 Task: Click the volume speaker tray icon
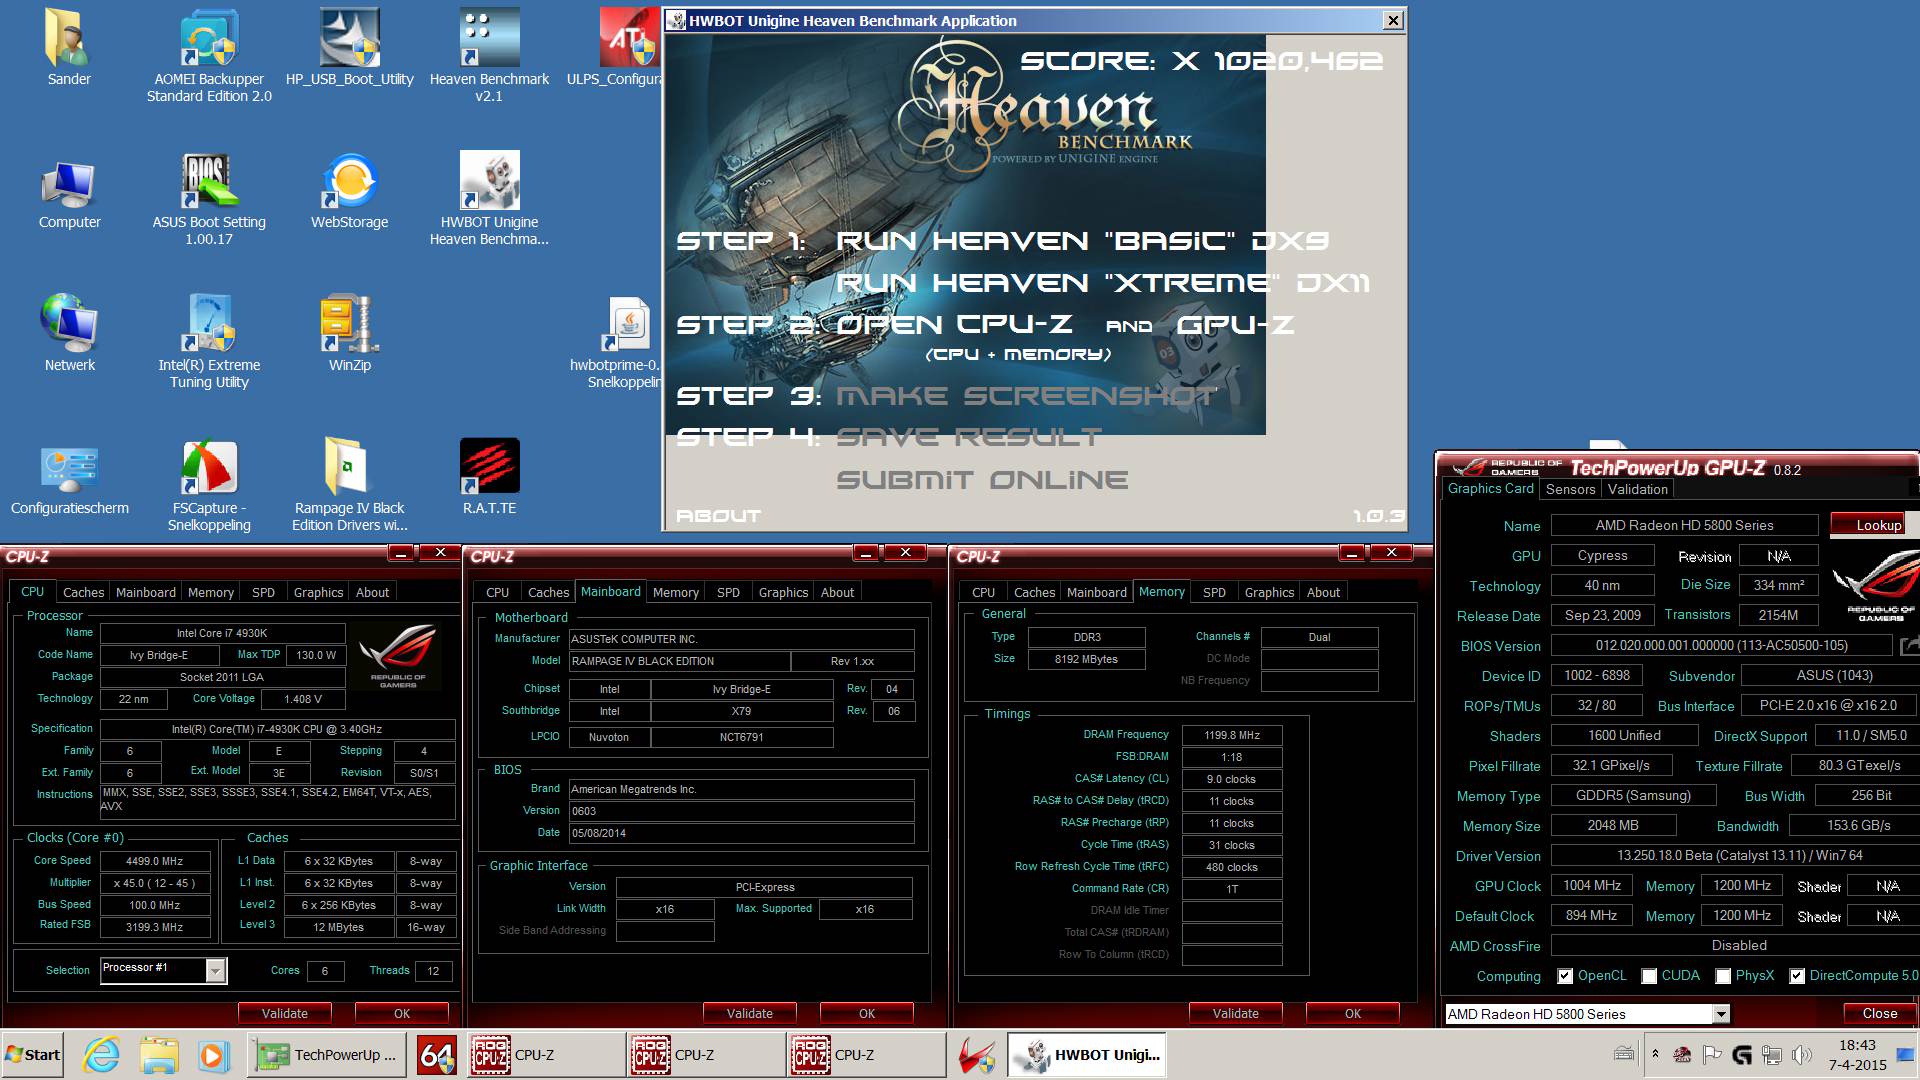click(1801, 1054)
